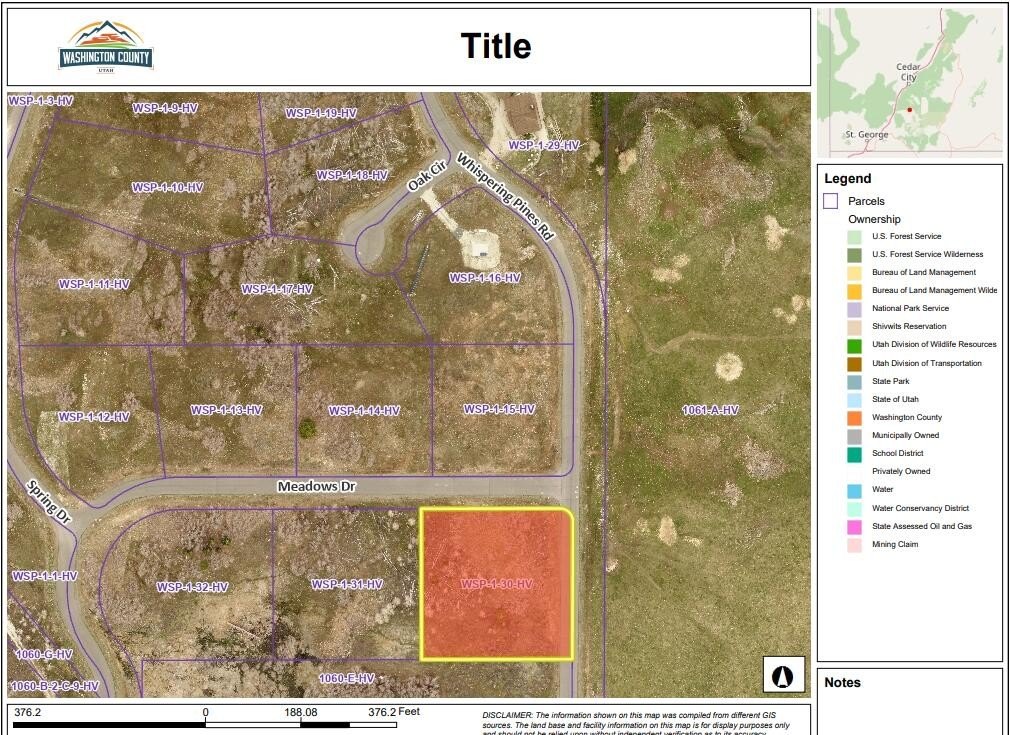The width and height of the screenshot is (1010, 735).
Task: Click the St. George label on inset map
Action: (x=865, y=134)
